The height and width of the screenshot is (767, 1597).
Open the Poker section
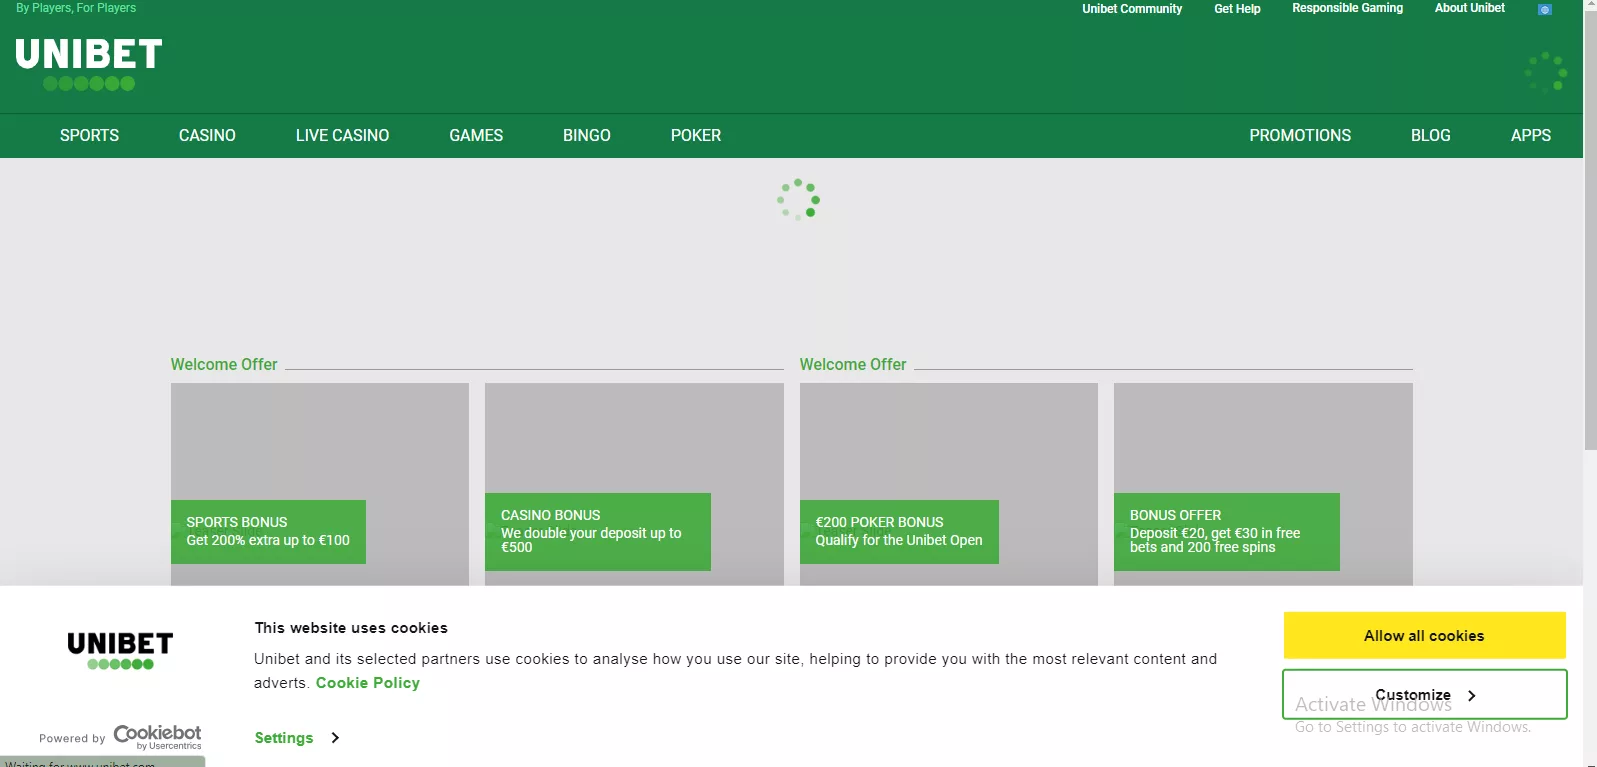696,135
